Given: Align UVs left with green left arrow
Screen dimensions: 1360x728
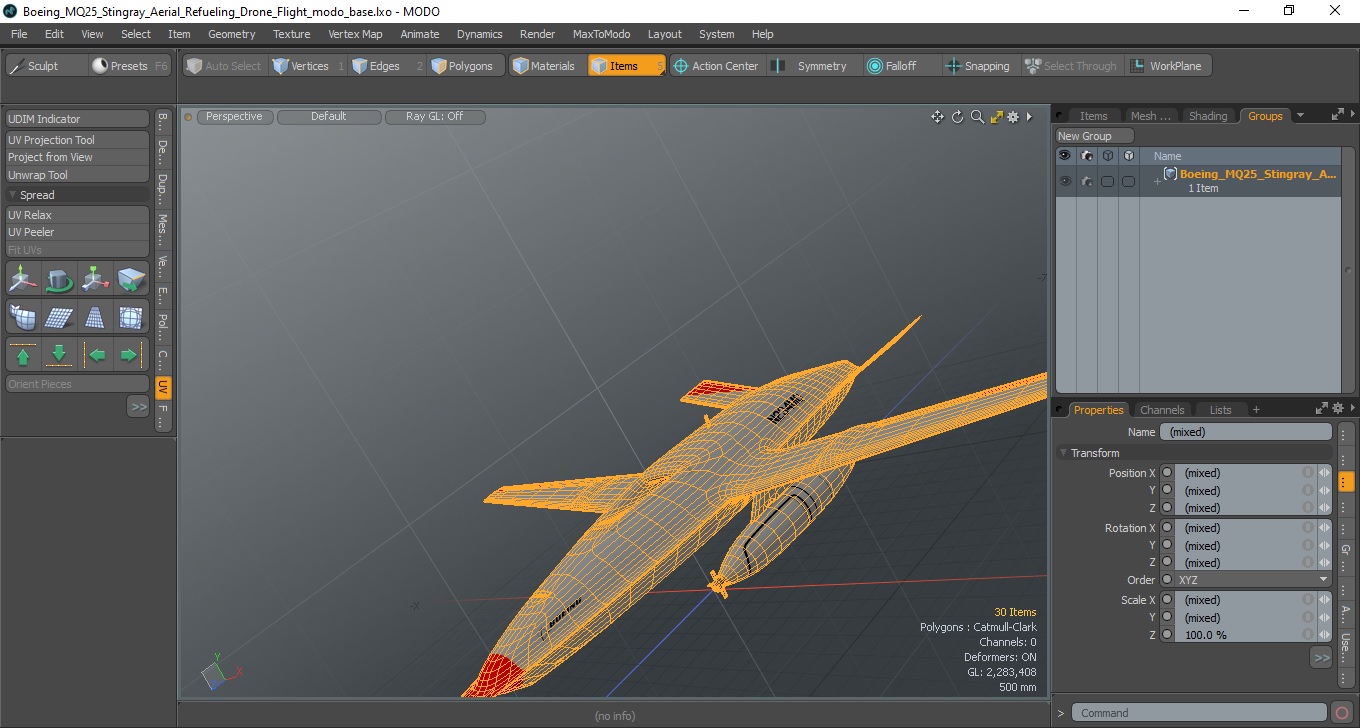Looking at the screenshot, I should pyautogui.click(x=95, y=354).
